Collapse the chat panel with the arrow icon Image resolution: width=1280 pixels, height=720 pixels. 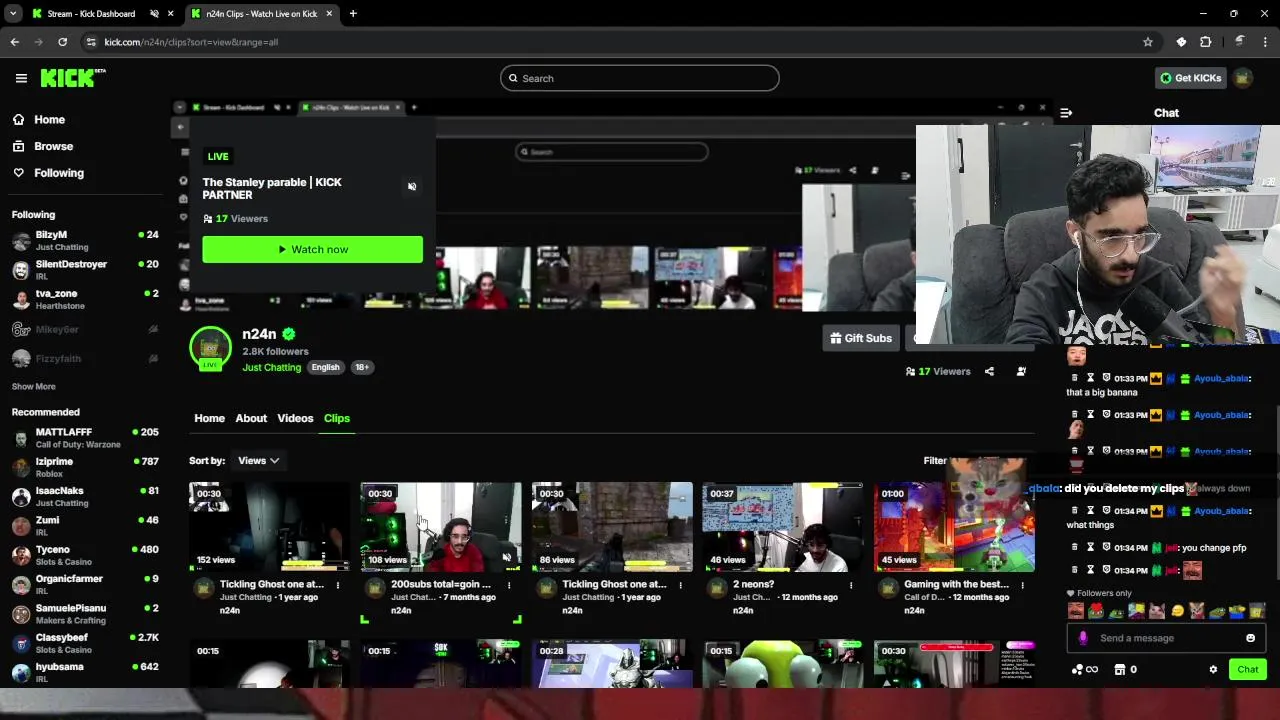pos(1066,113)
